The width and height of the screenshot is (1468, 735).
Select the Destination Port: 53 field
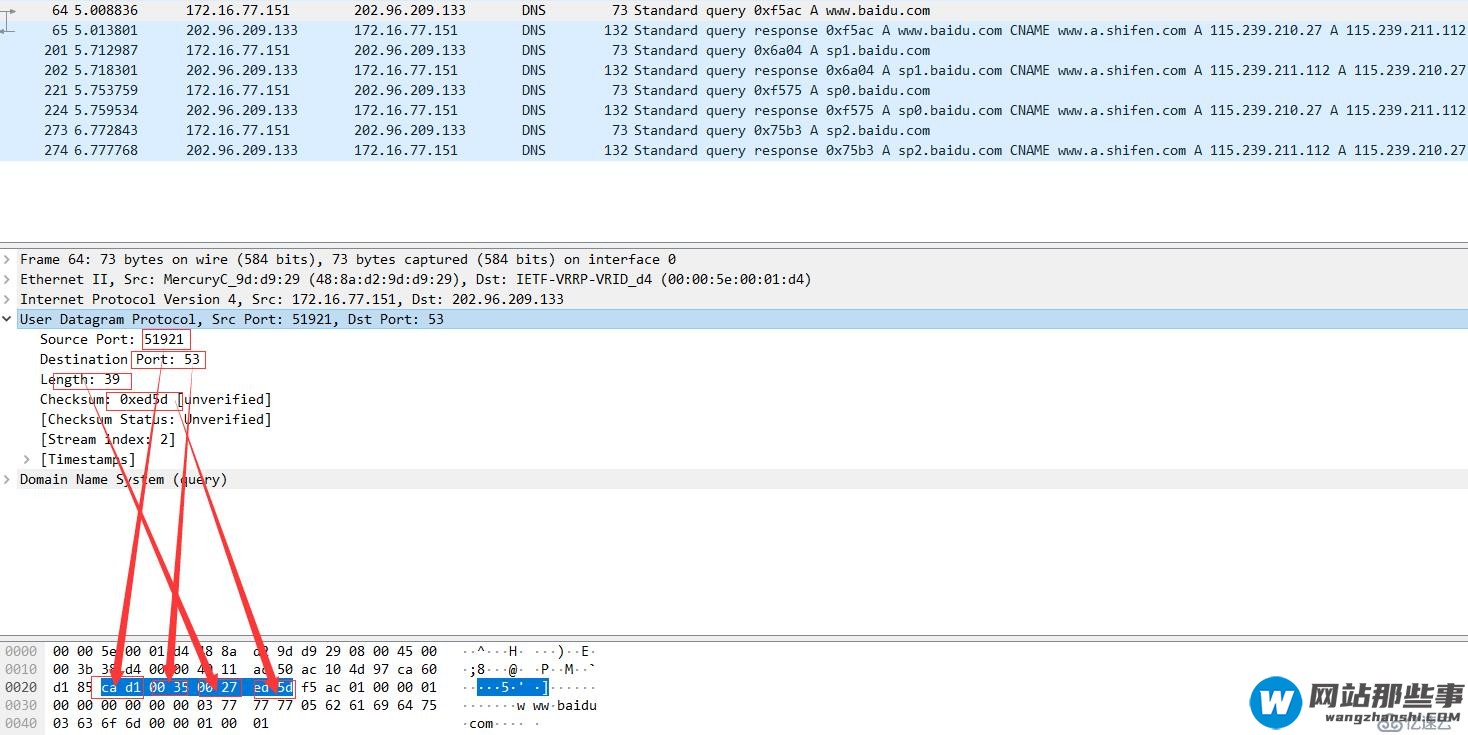coord(120,359)
